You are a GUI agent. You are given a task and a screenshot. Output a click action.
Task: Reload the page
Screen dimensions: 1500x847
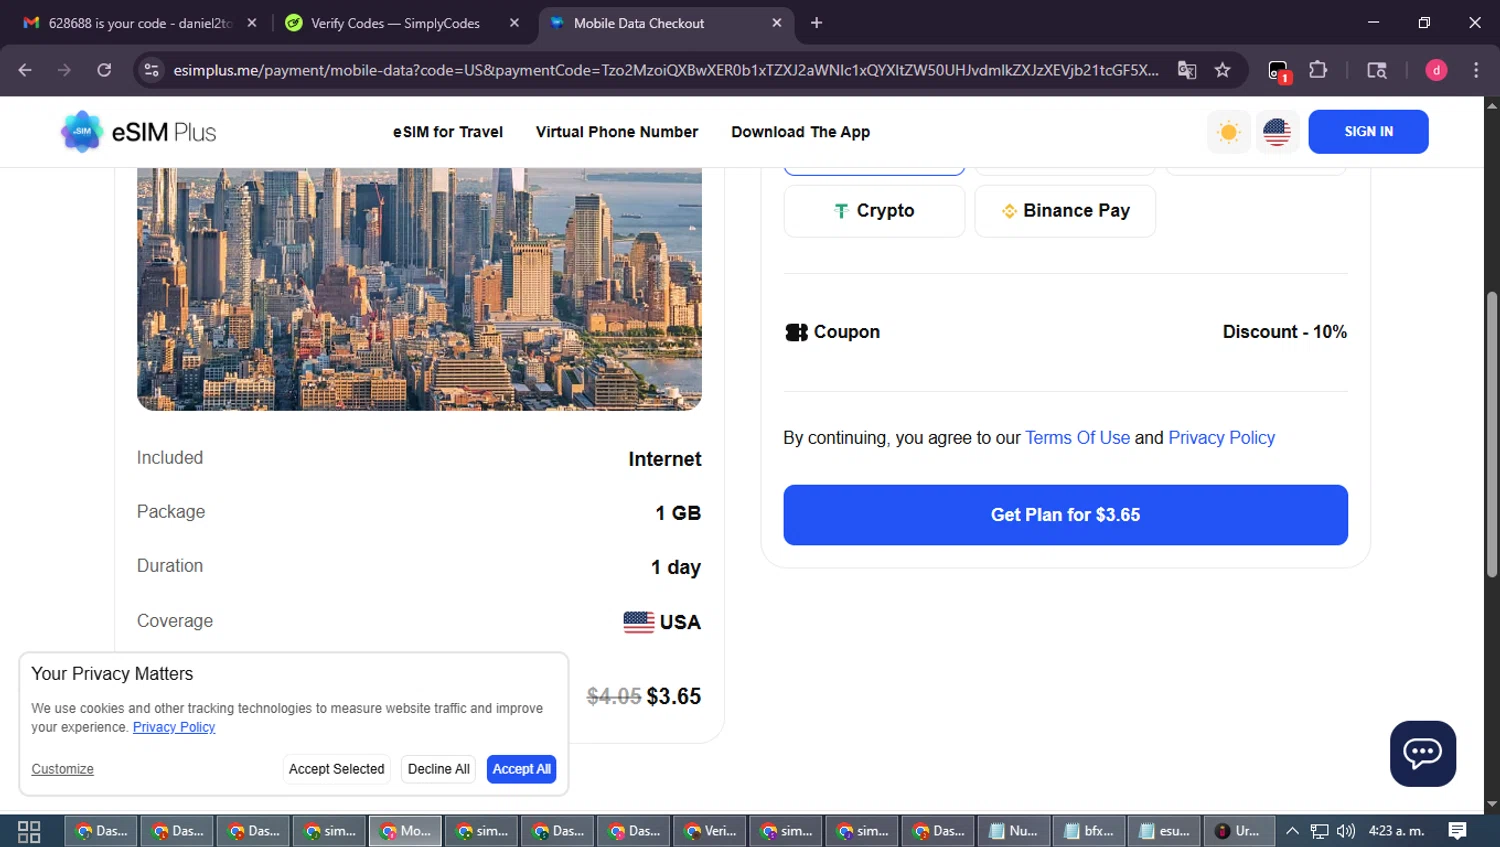coord(104,70)
